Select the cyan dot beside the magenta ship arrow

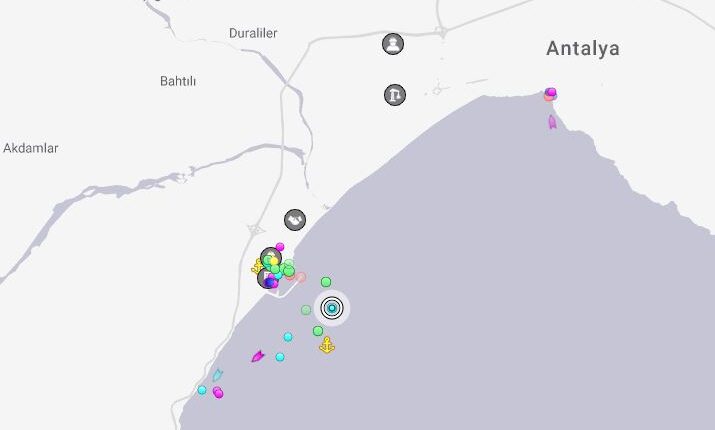point(280,357)
